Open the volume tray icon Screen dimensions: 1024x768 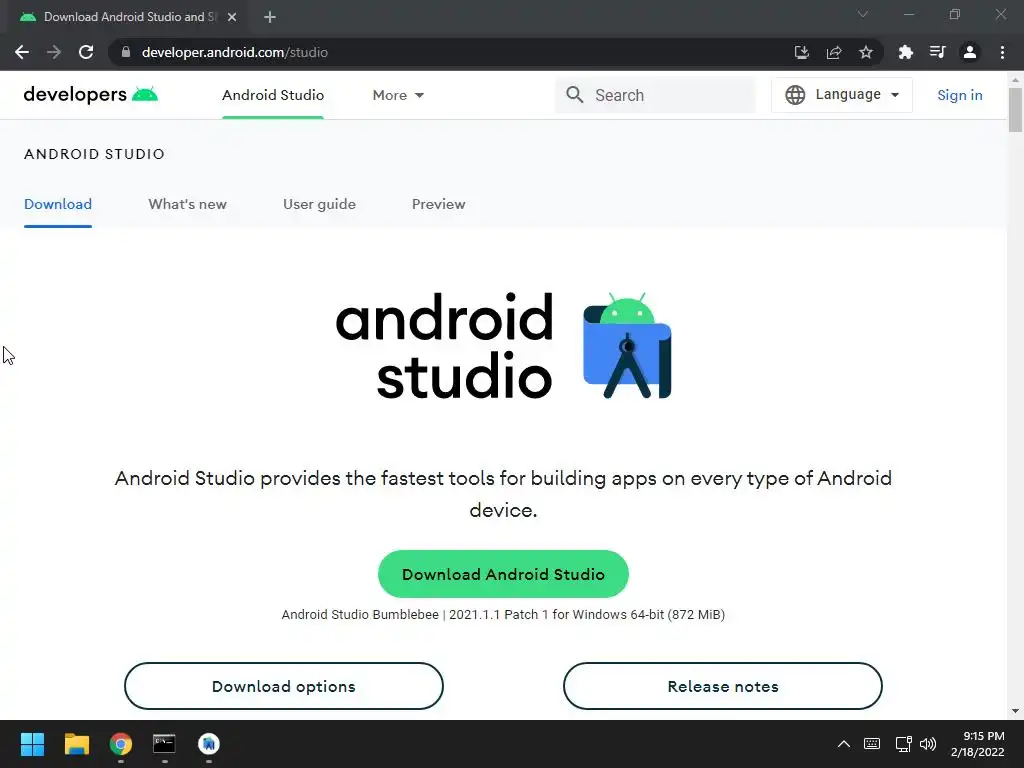pos(928,744)
